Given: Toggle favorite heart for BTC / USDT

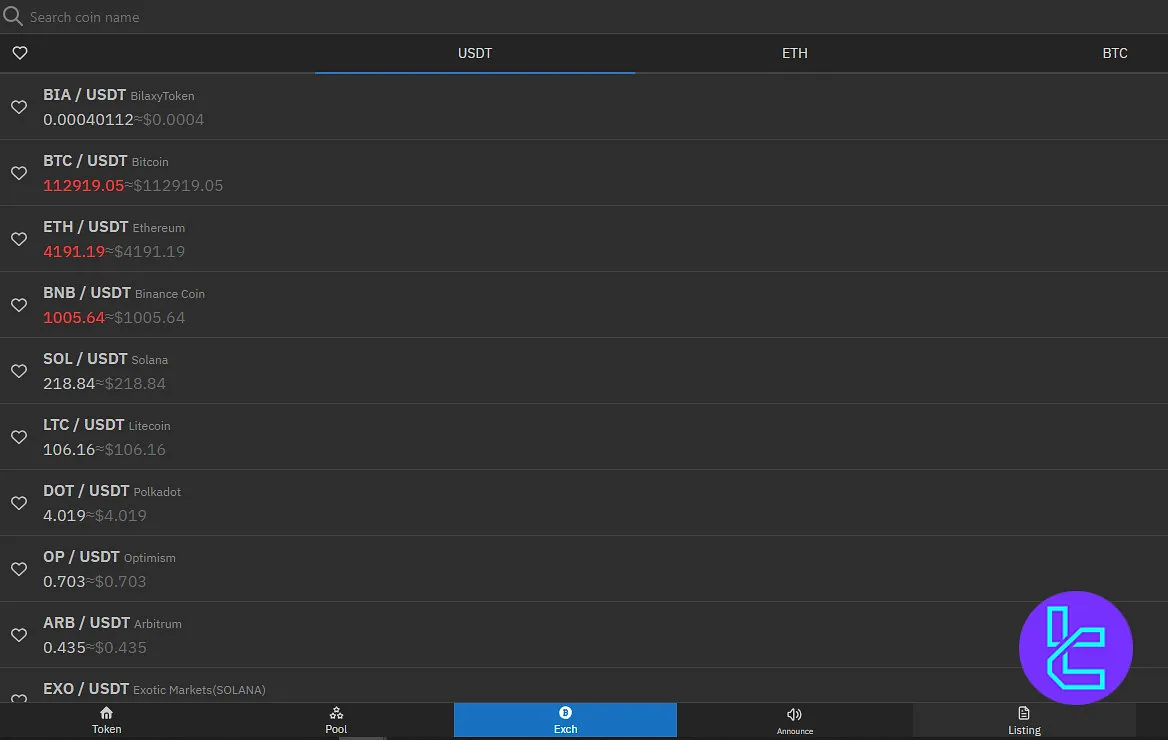Looking at the screenshot, I should (x=18, y=173).
